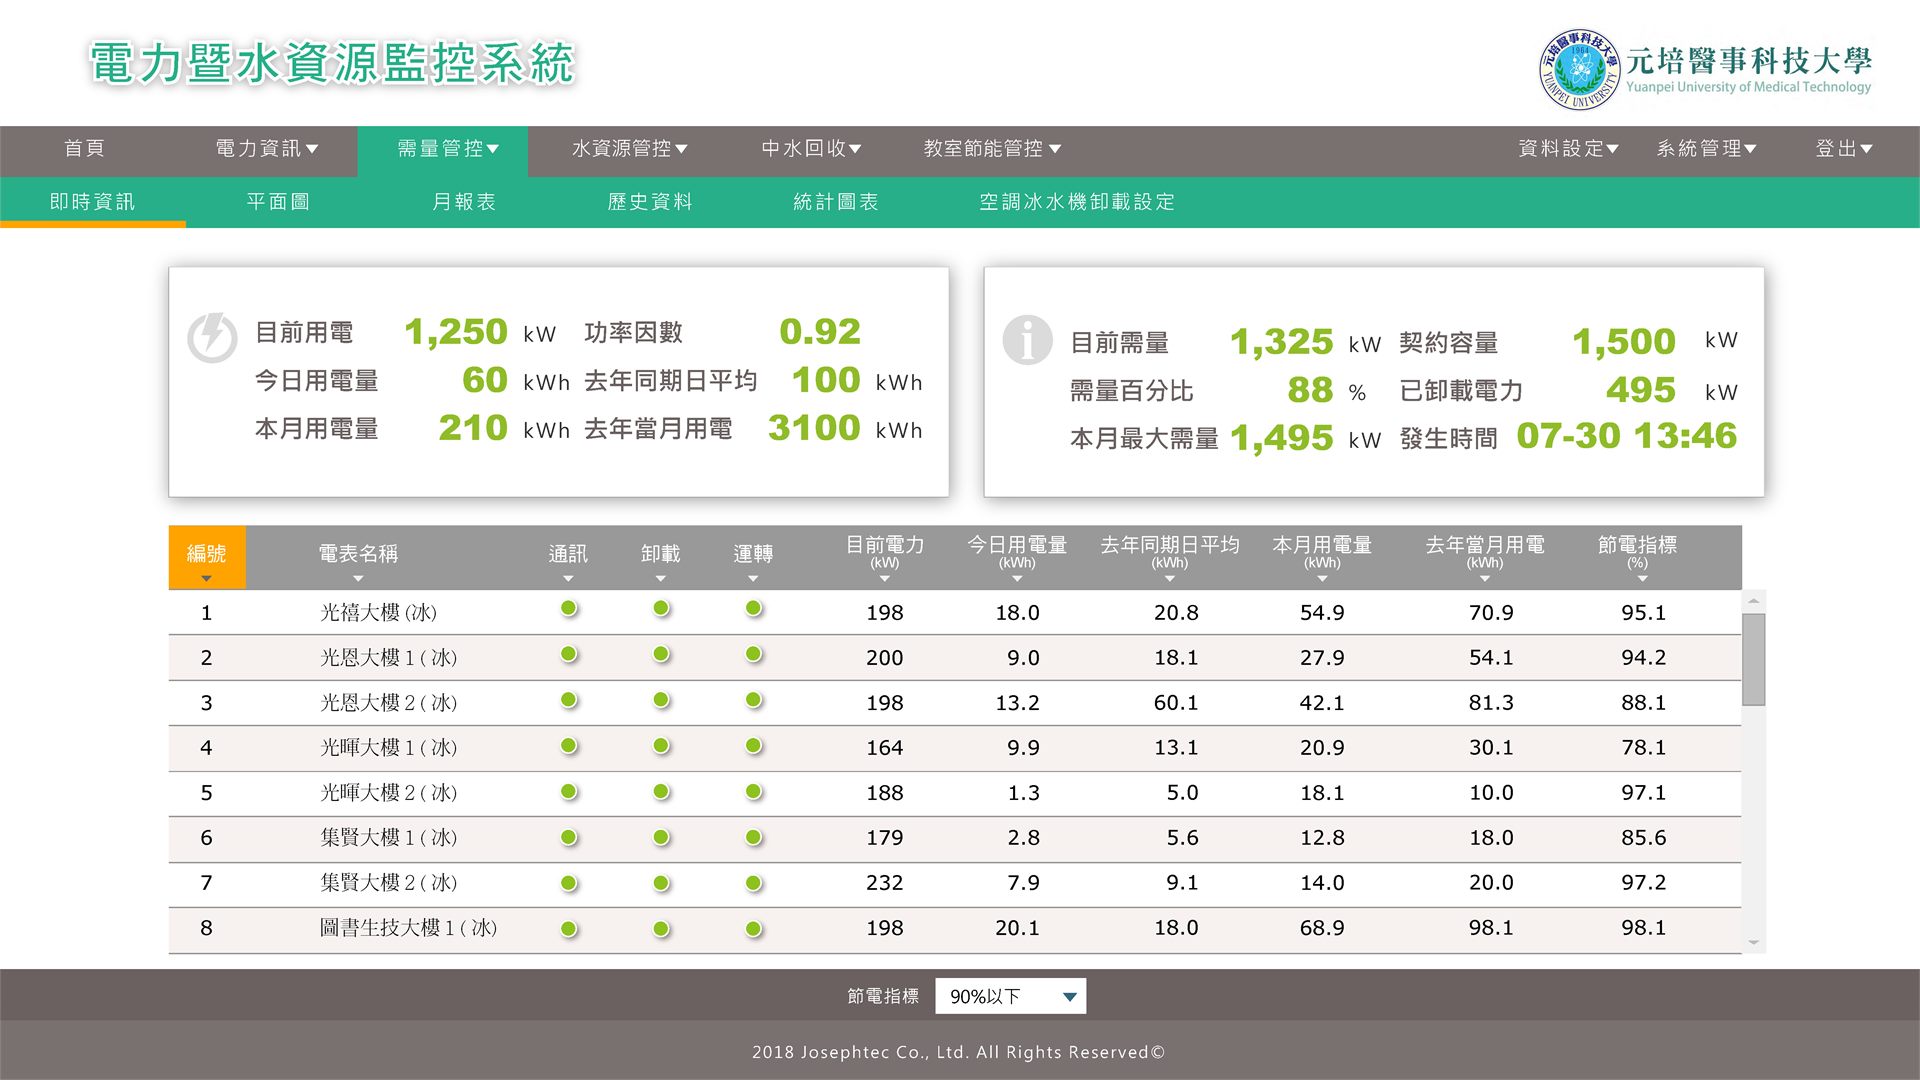Click the 電力暨水資源監控系統 title

coord(331,63)
